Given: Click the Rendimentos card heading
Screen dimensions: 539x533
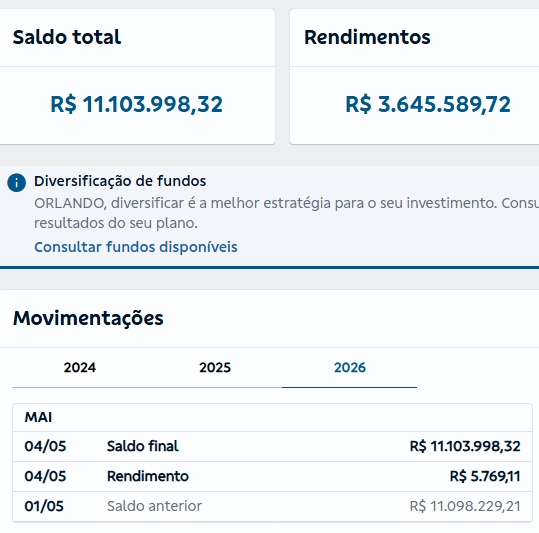Looking at the screenshot, I should 367,37.
